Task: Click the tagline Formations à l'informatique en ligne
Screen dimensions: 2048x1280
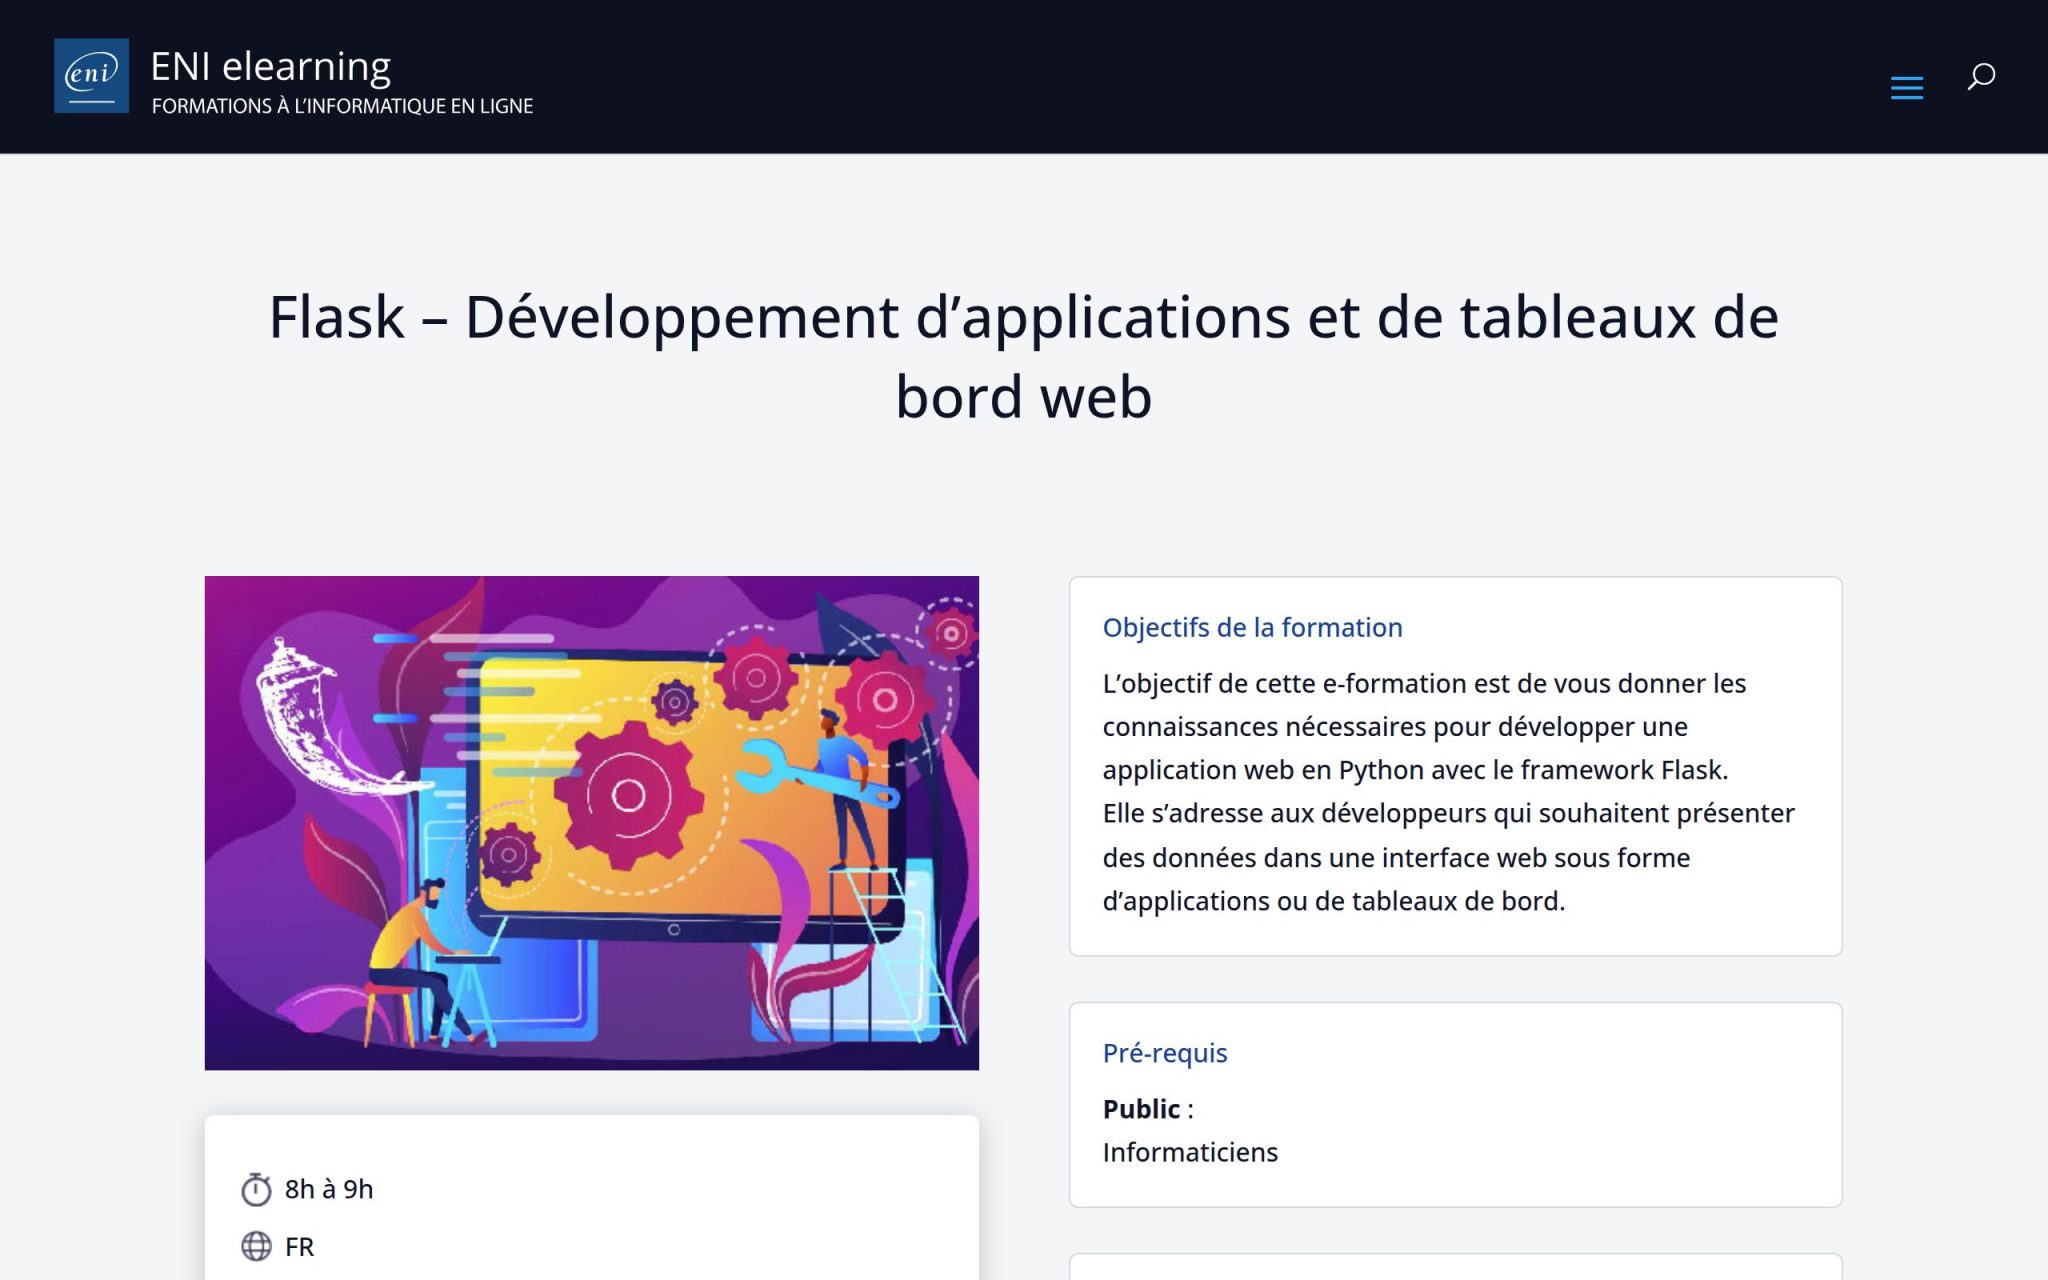Action: click(342, 106)
